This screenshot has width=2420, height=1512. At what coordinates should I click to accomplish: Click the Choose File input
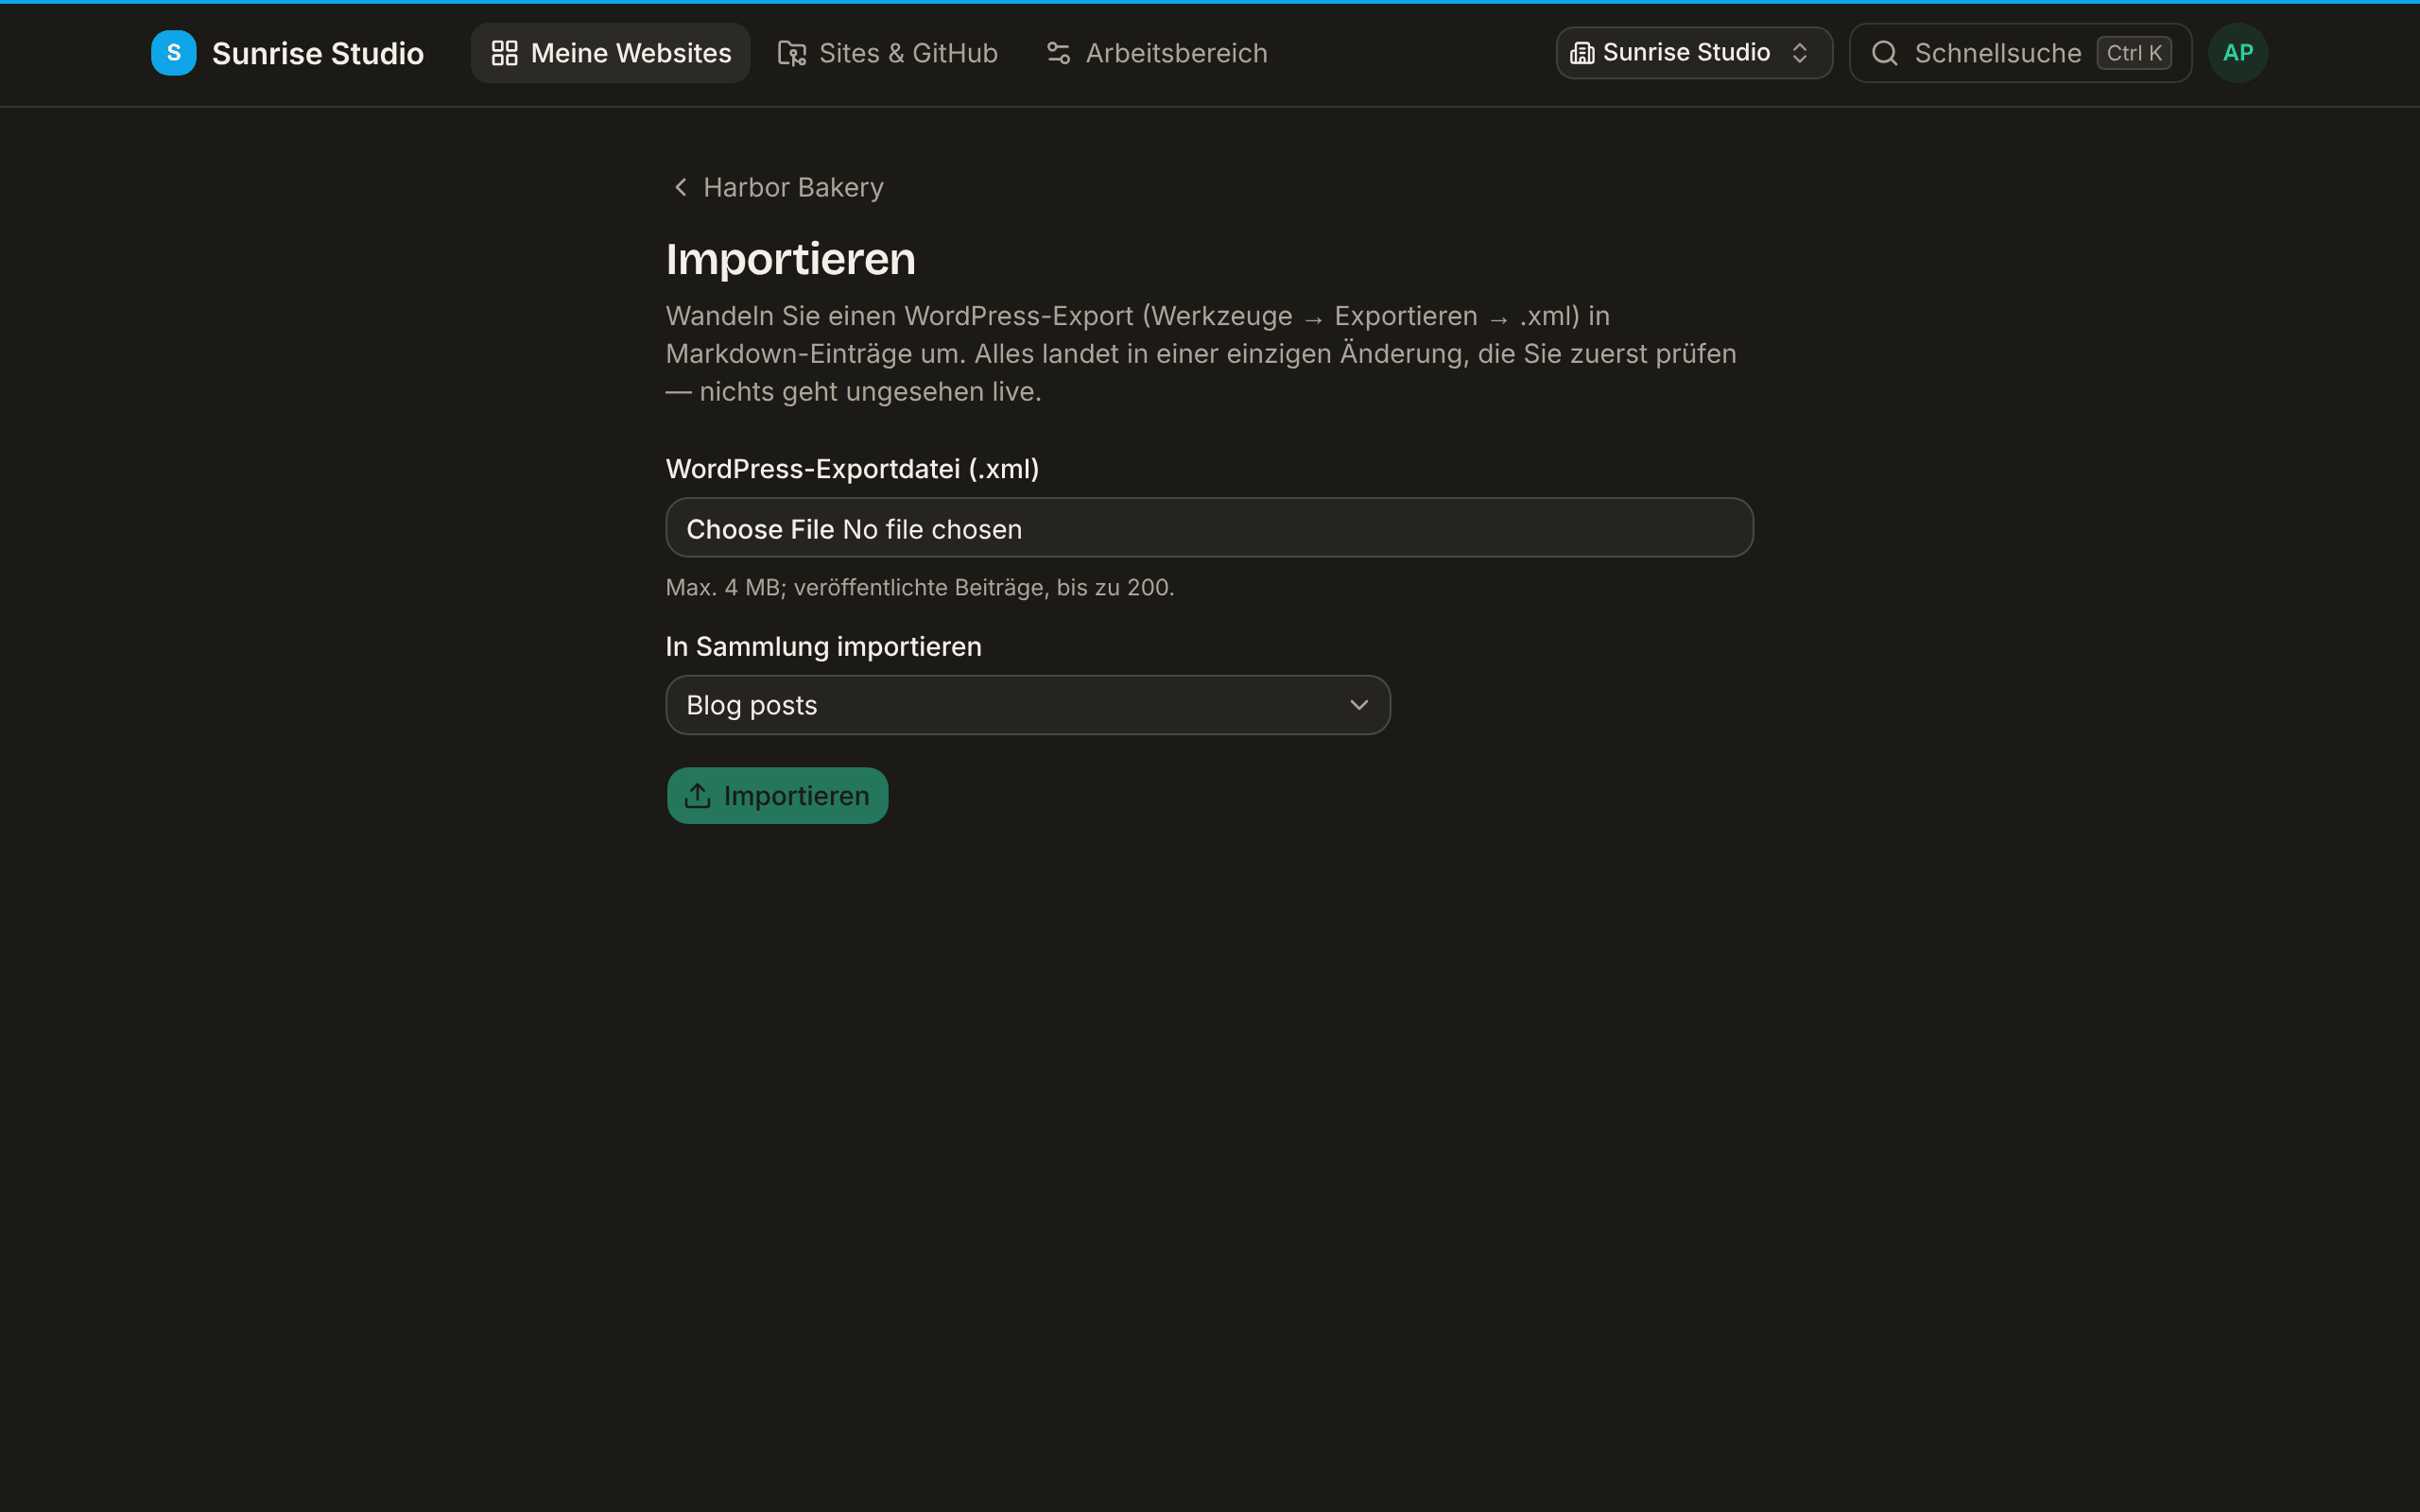(1209, 528)
